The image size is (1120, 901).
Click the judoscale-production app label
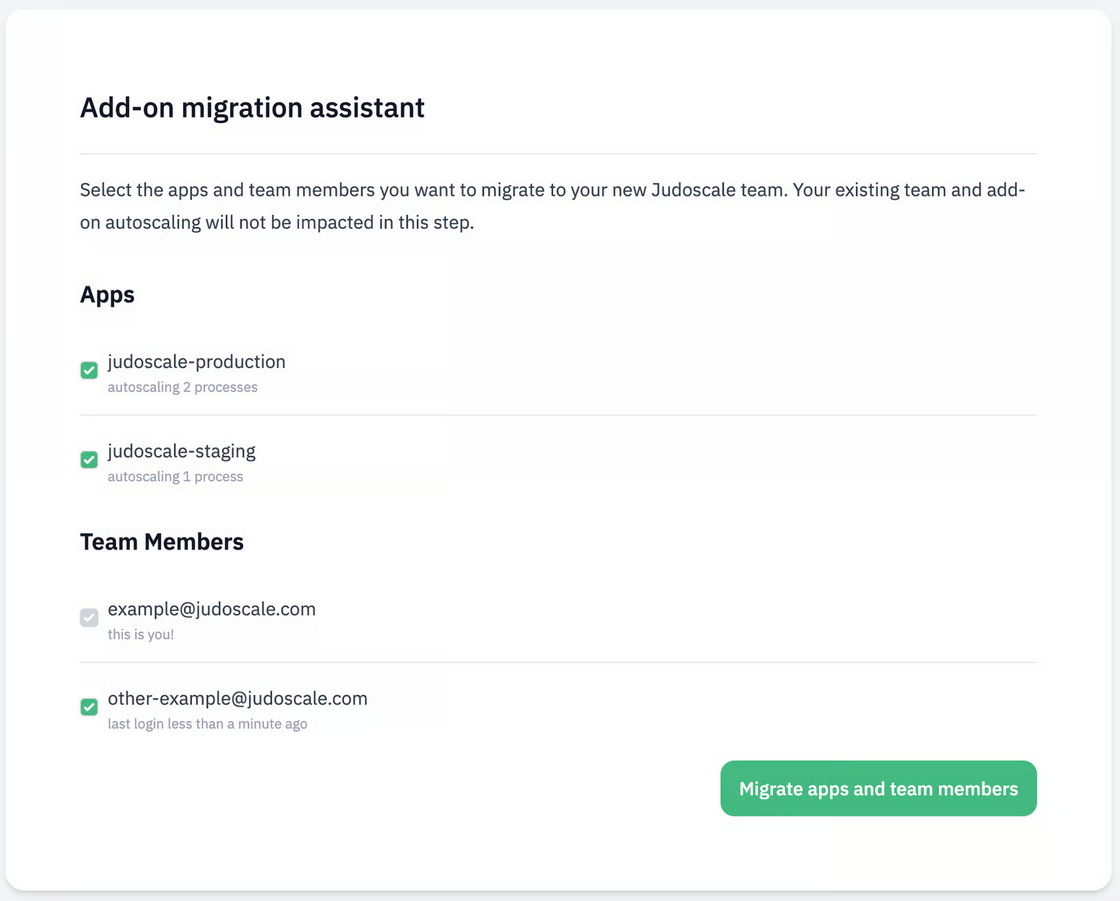[x=196, y=362]
